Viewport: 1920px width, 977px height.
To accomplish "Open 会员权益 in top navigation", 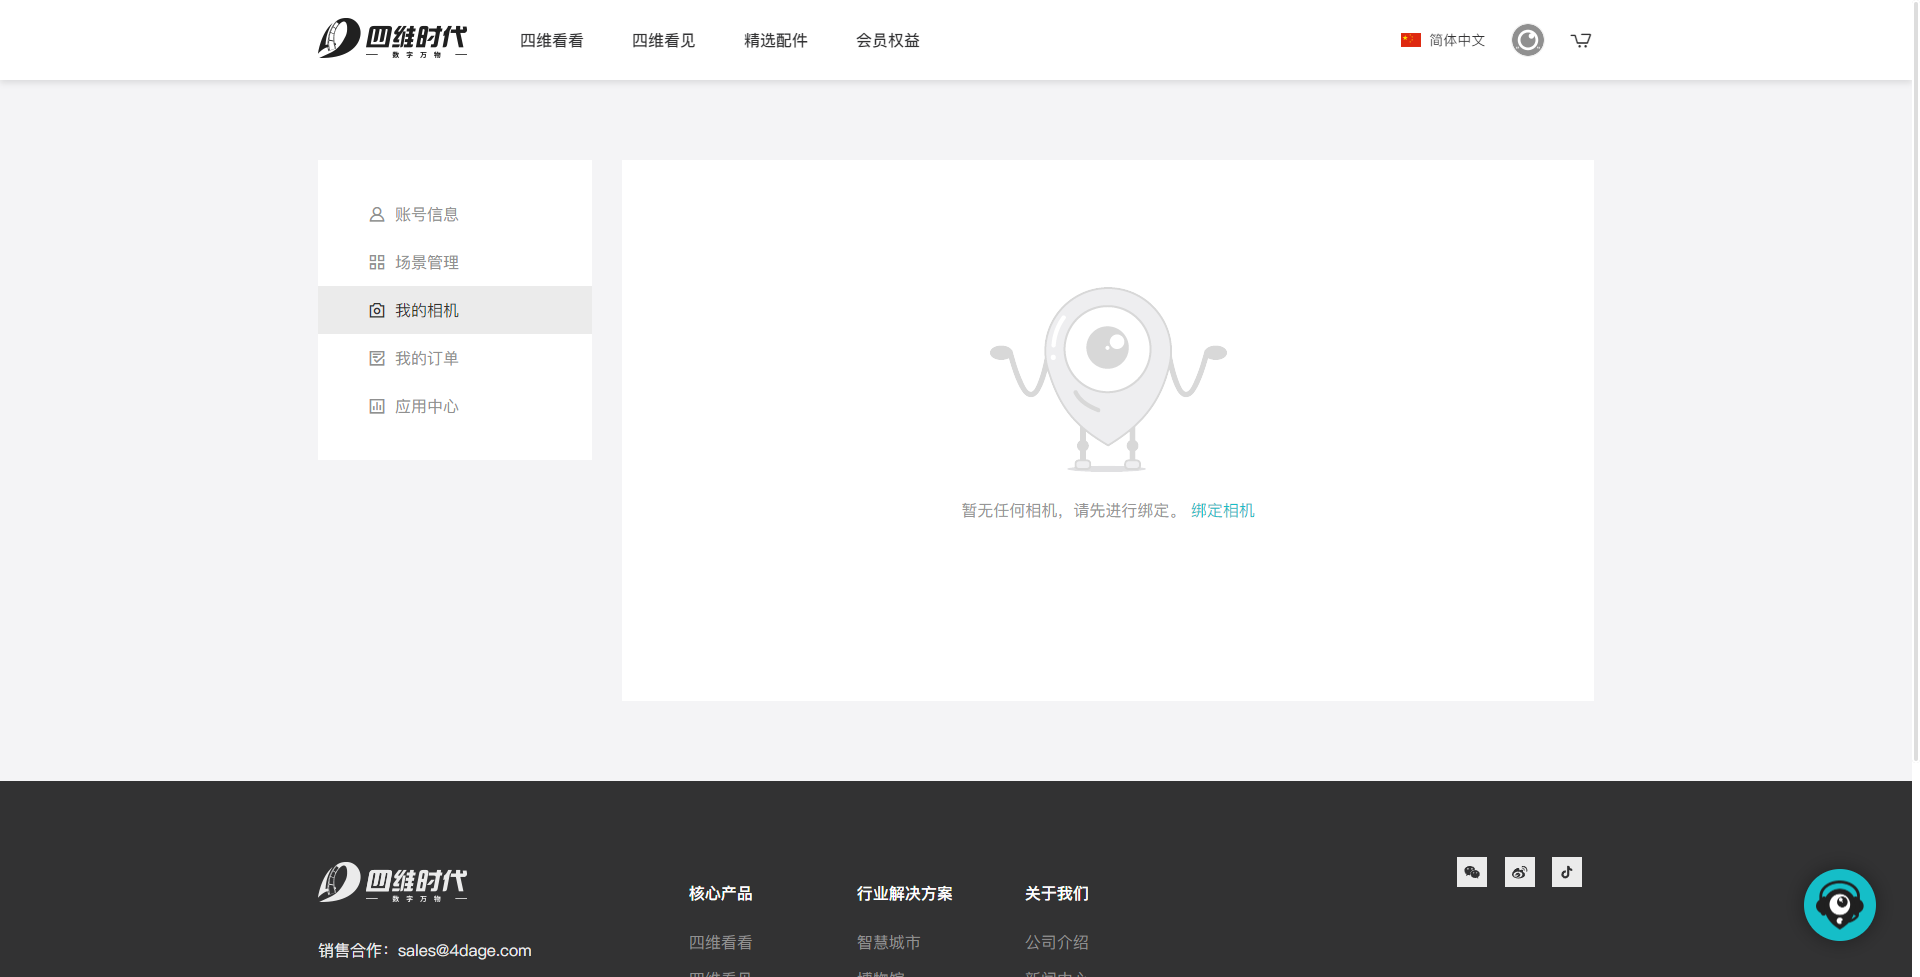I will point(887,41).
